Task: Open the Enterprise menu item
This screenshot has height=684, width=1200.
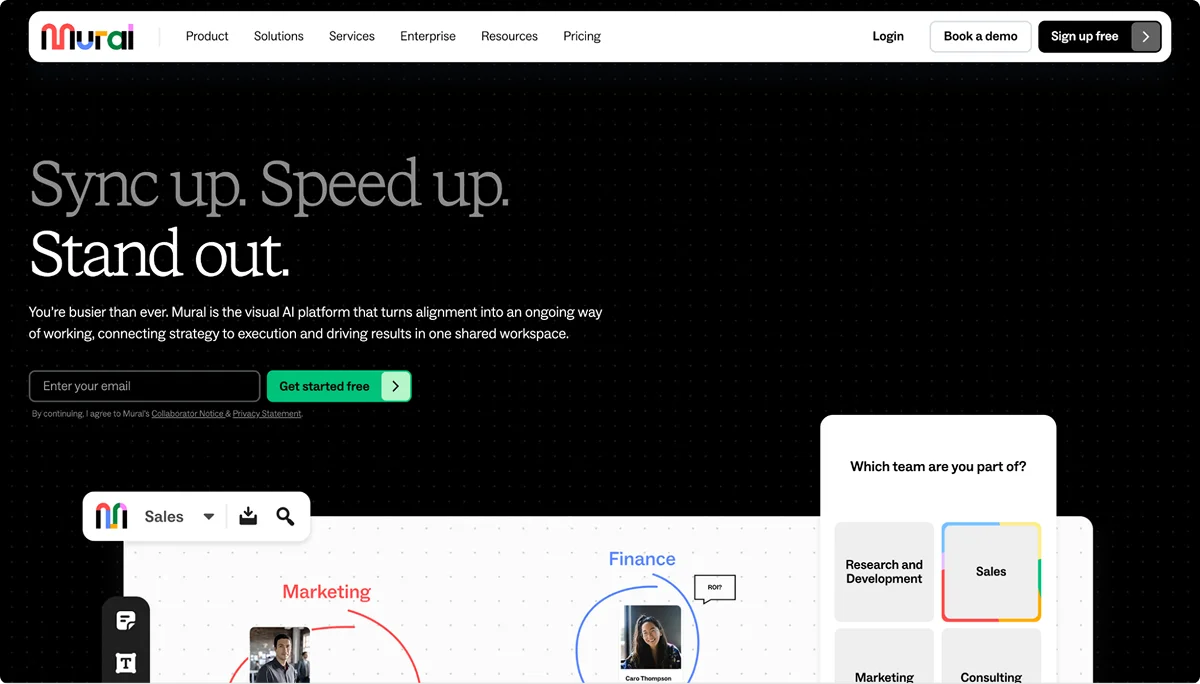Action: (428, 36)
